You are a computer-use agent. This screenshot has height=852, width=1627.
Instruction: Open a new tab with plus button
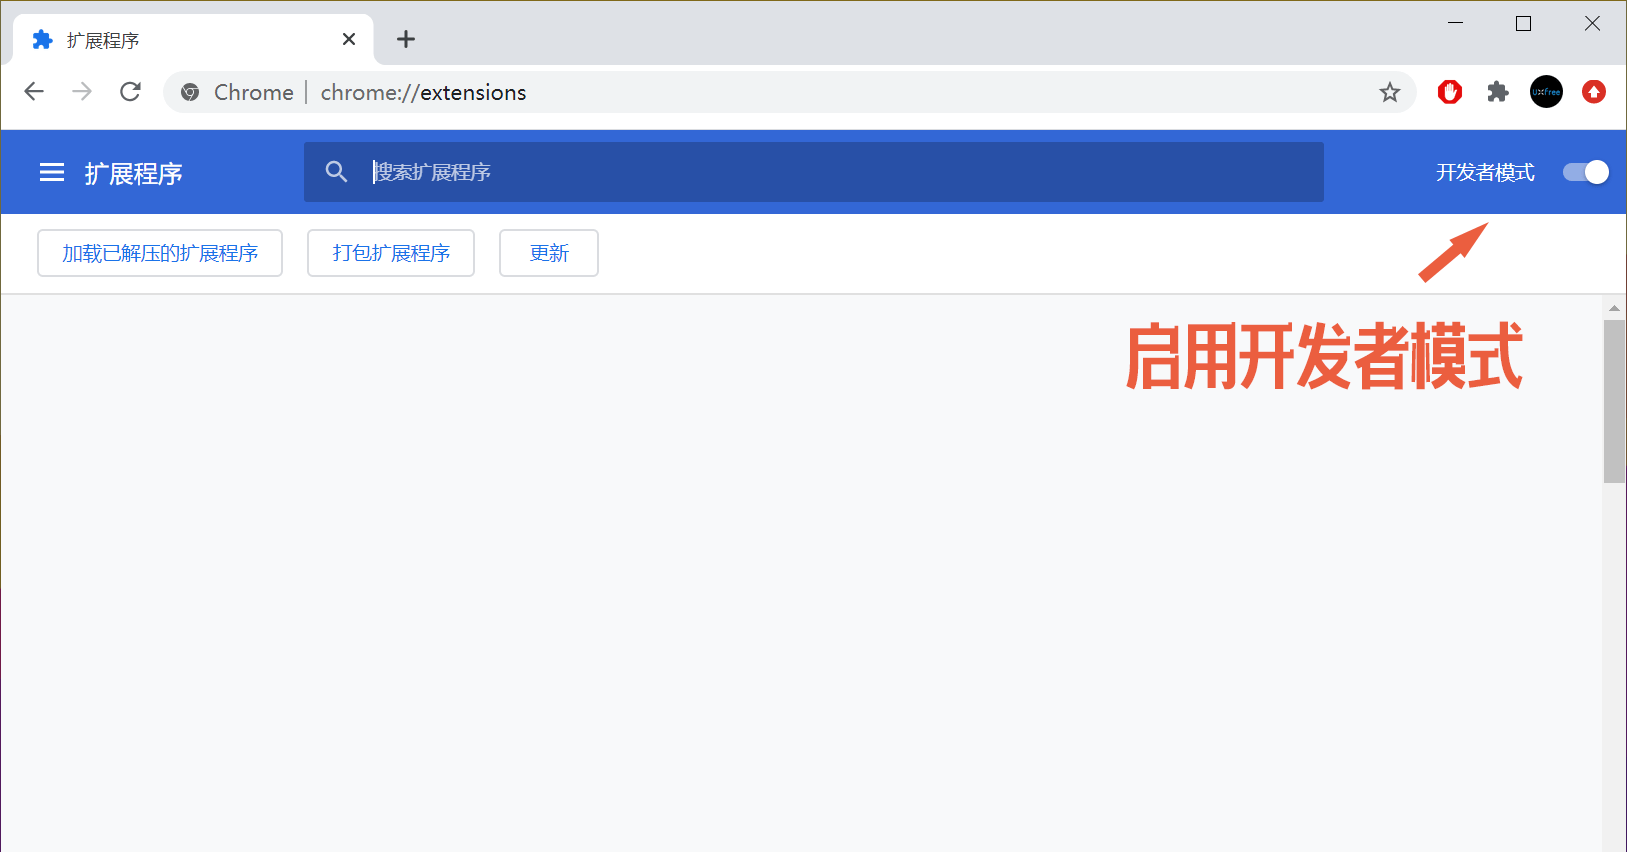click(x=406, y=39)
